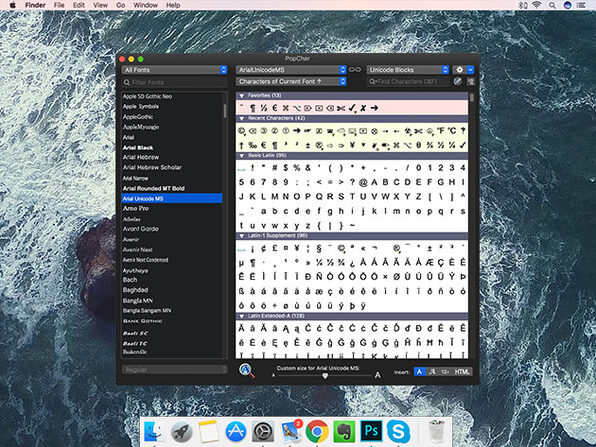Click the large A size icon
Screen dimensions: 596x447
coord(377,375)
